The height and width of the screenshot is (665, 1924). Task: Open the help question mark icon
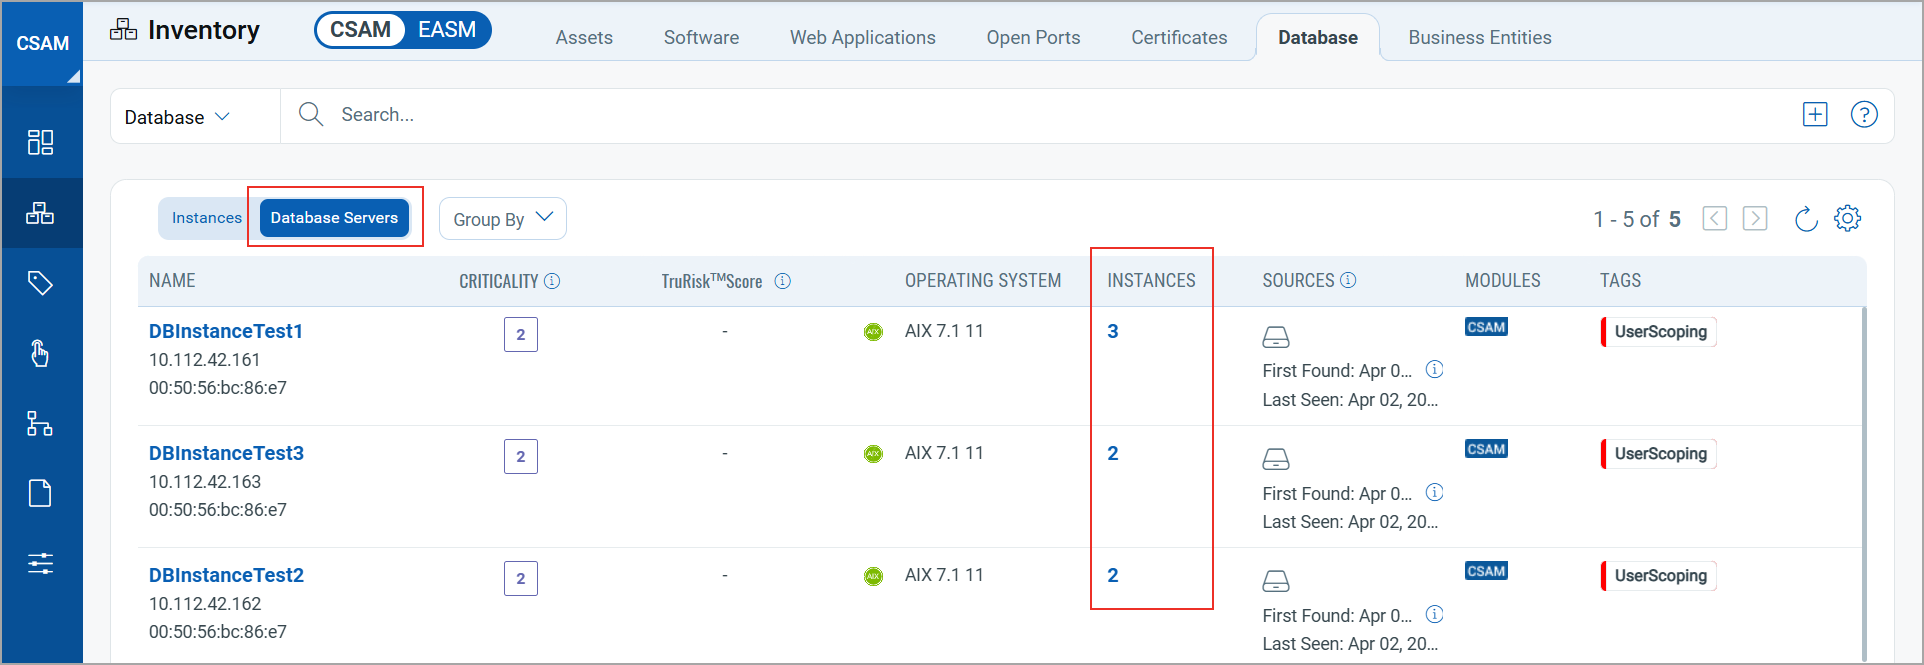coord(1864,114)
